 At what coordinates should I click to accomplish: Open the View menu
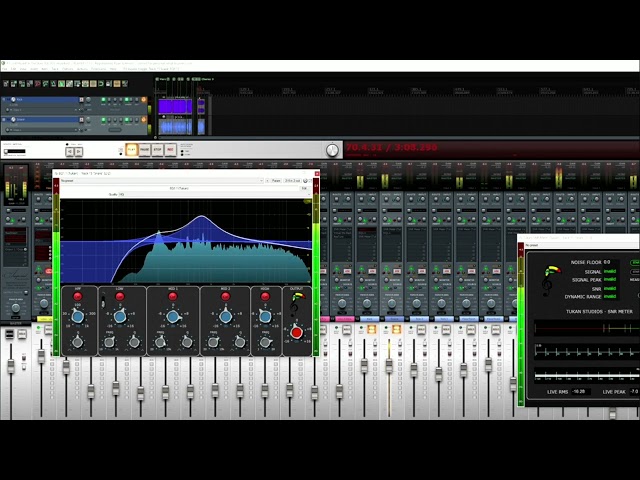23,69
